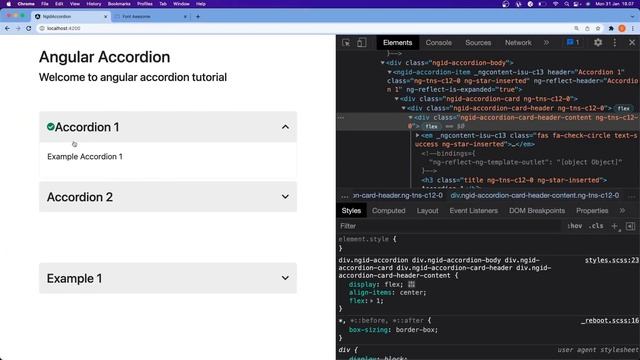Expand Example 1 with its down chevron
The height and width of the screenshot is (360, 640).
click(285, 278)
